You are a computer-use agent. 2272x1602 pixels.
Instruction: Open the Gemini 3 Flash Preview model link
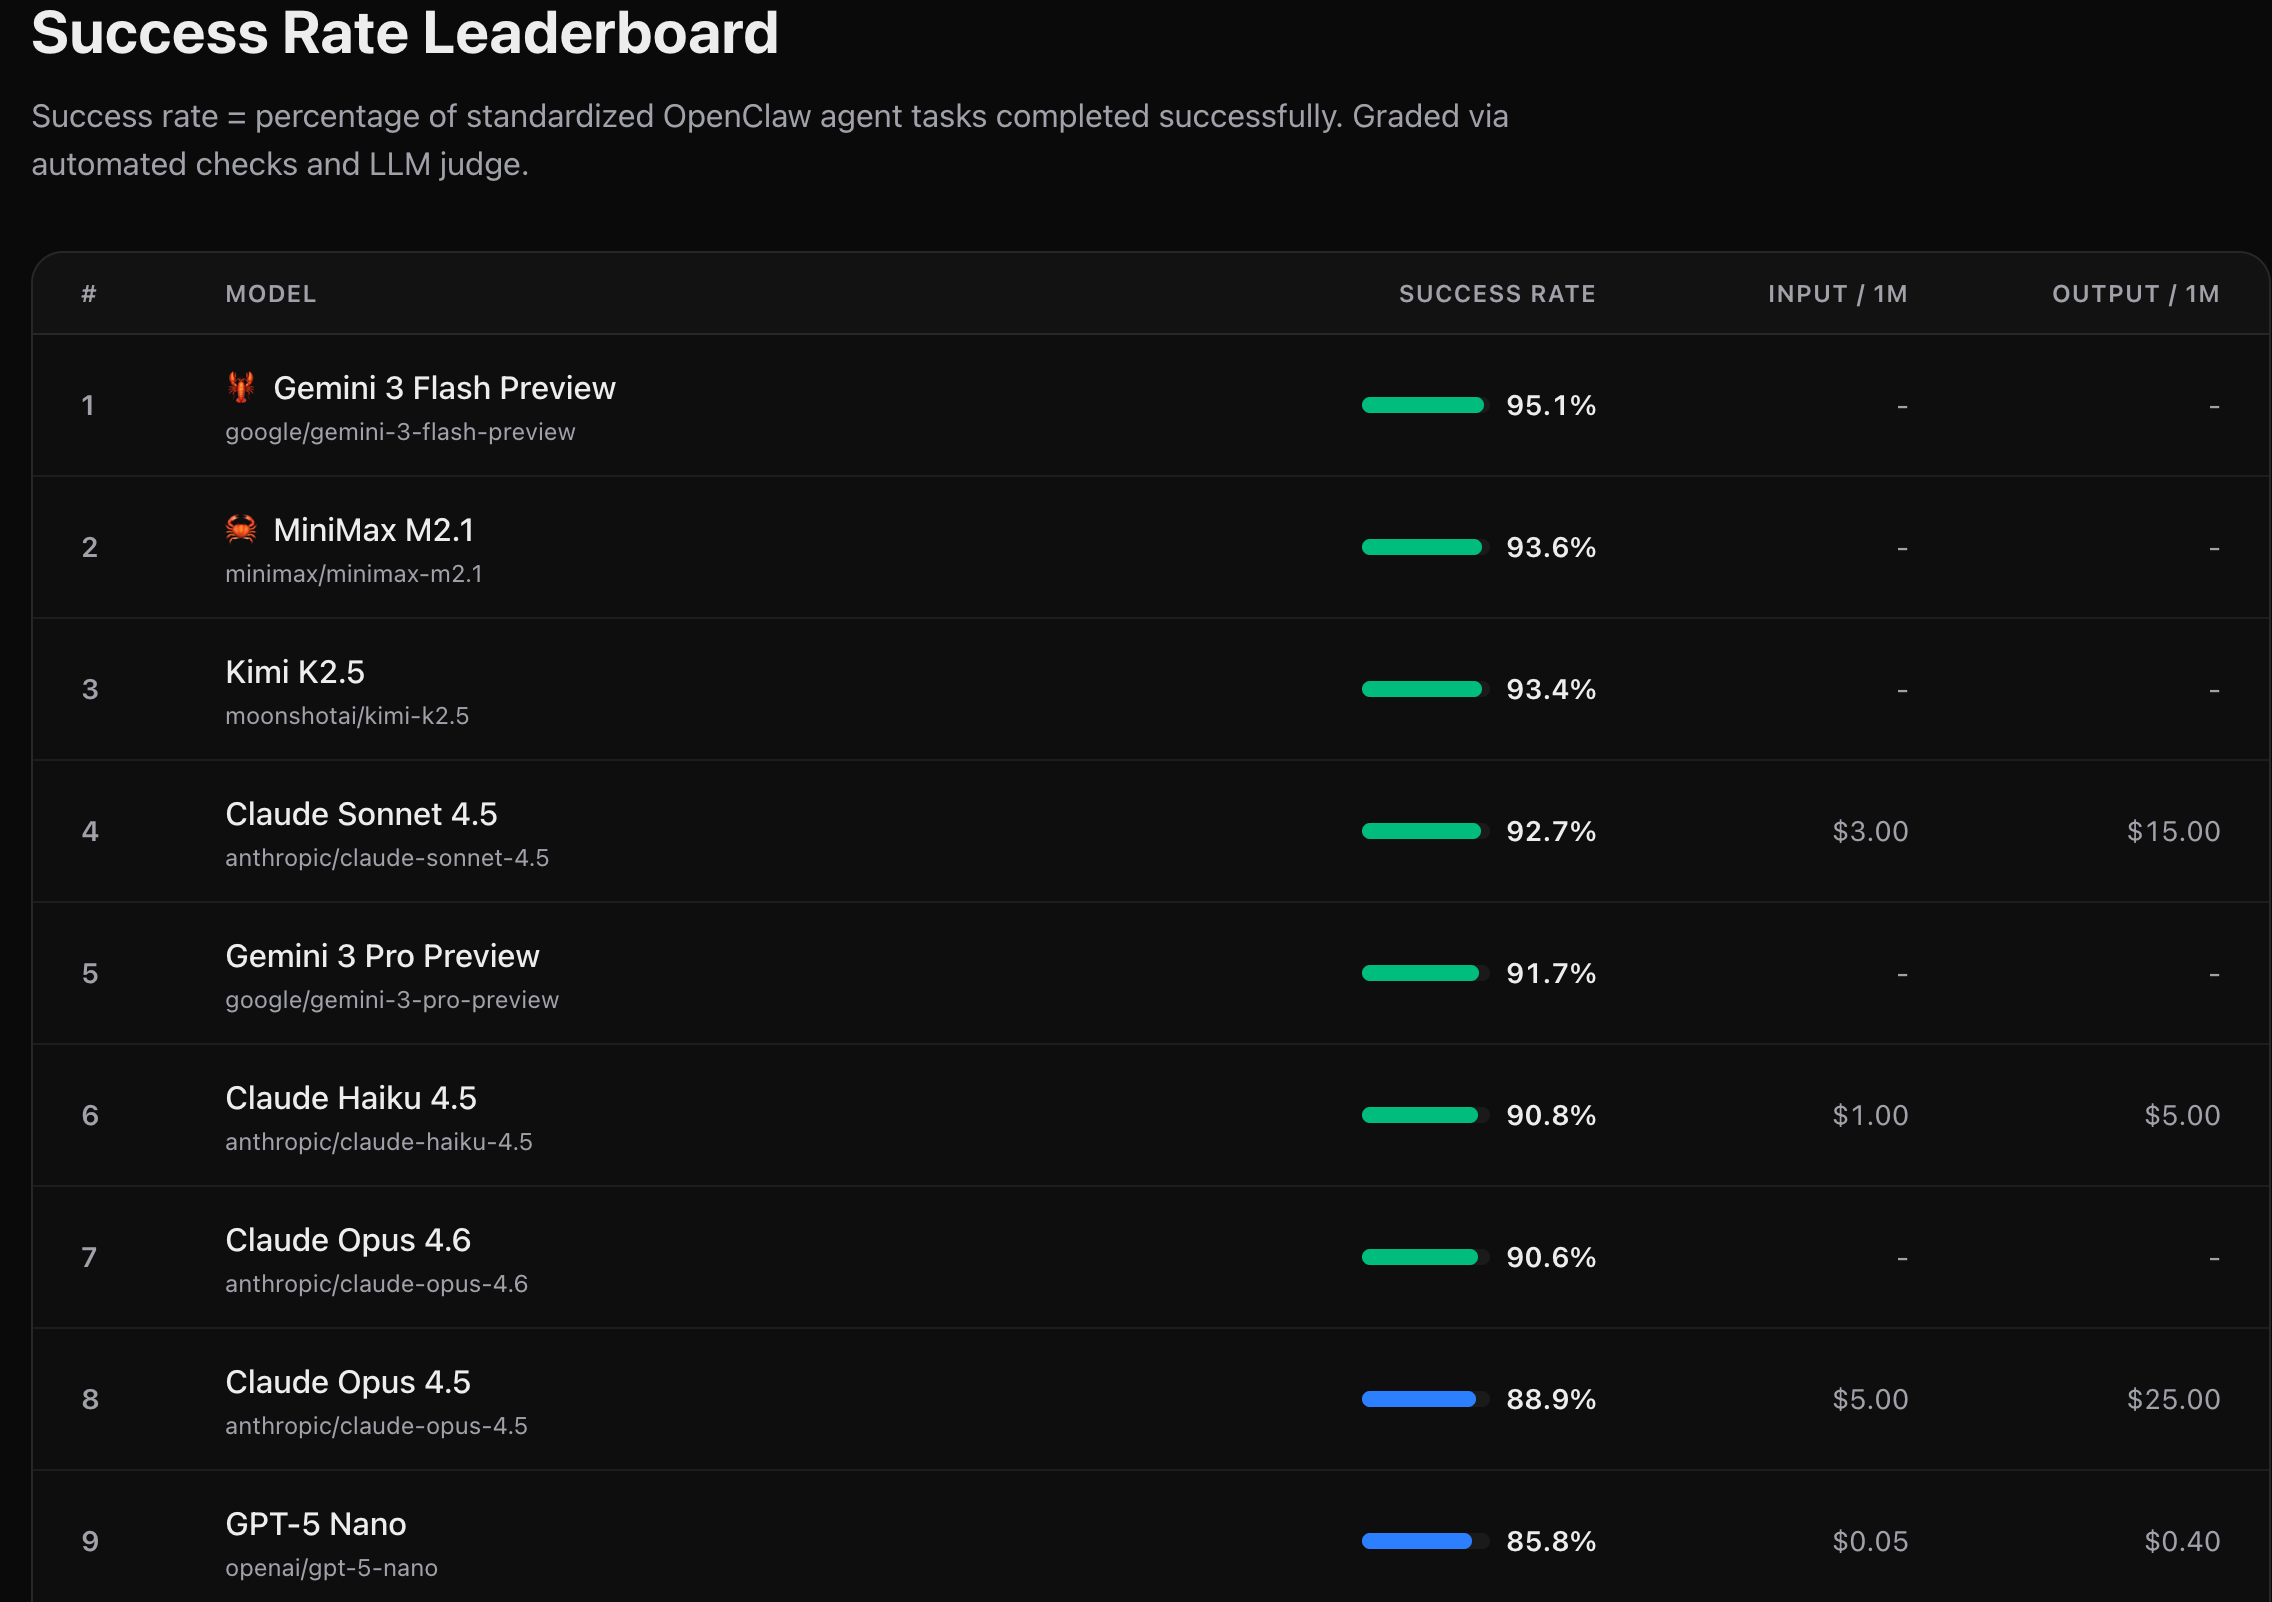[x=444, y=388]
